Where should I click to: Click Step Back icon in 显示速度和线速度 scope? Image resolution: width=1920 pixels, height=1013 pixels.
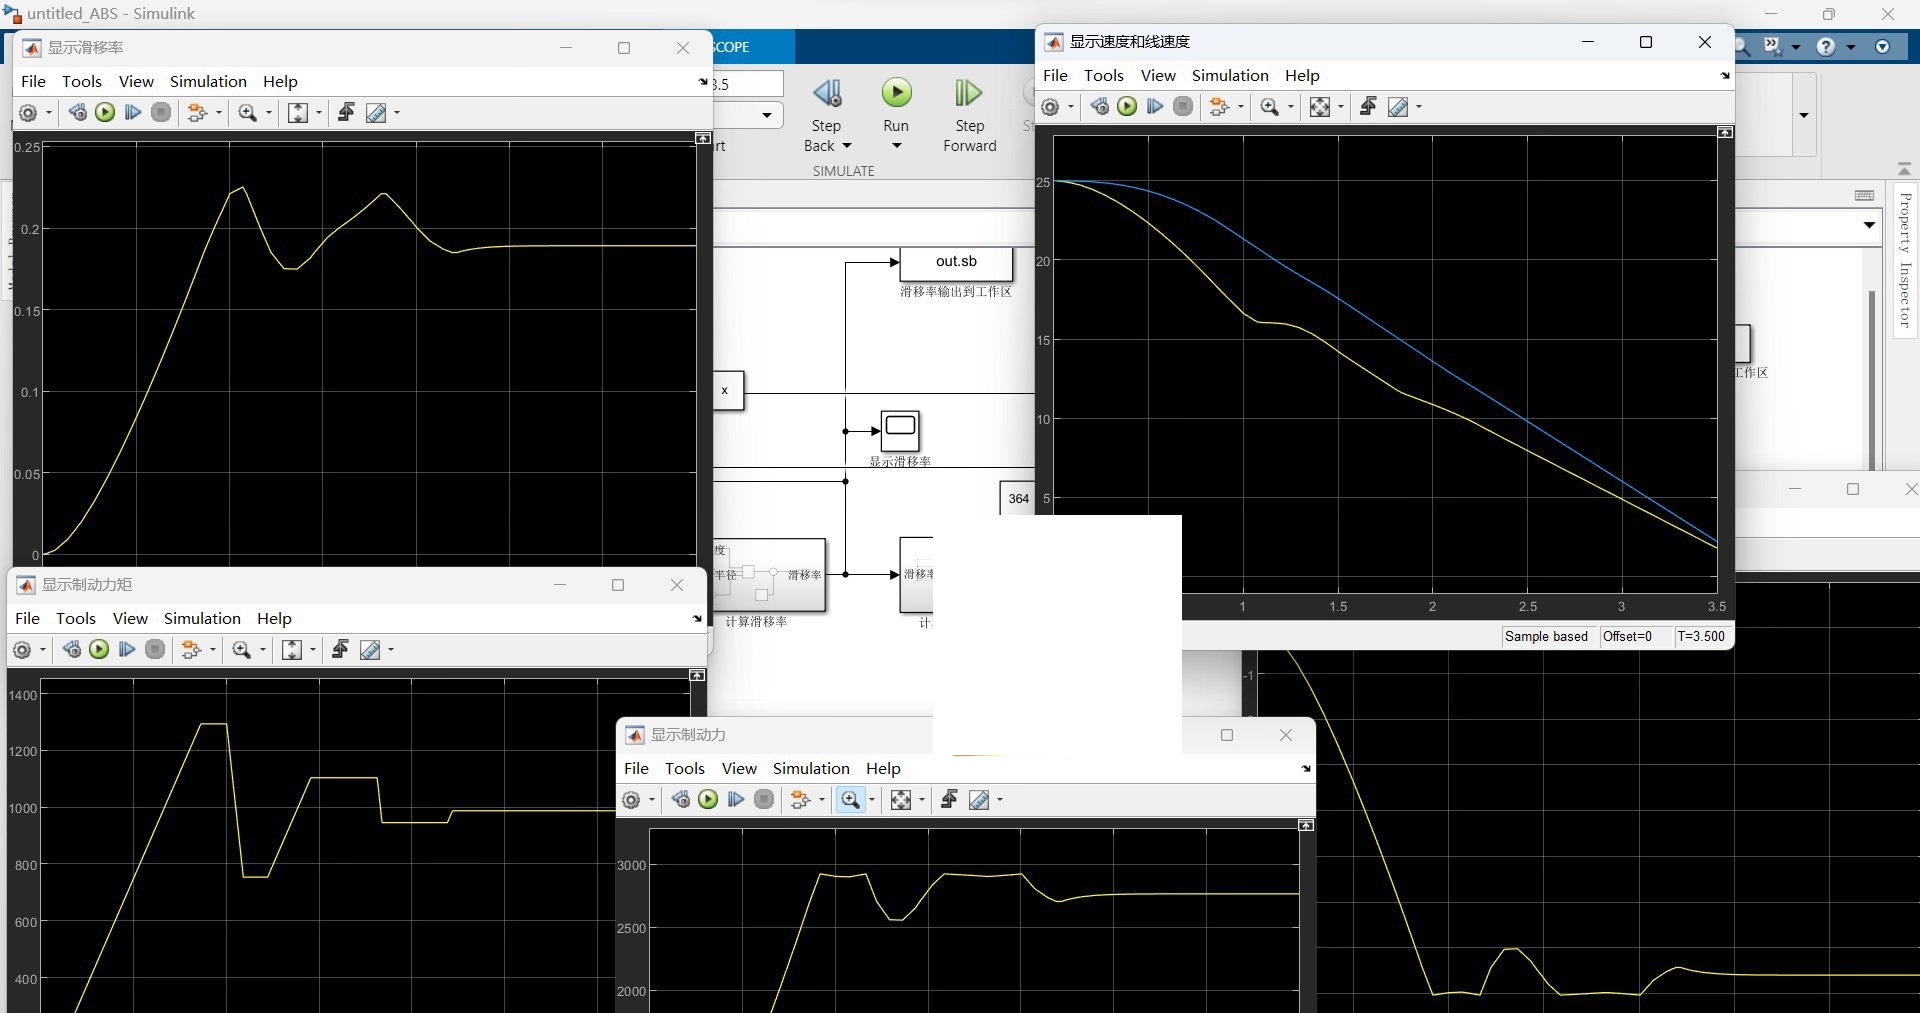pos(1099,106)
